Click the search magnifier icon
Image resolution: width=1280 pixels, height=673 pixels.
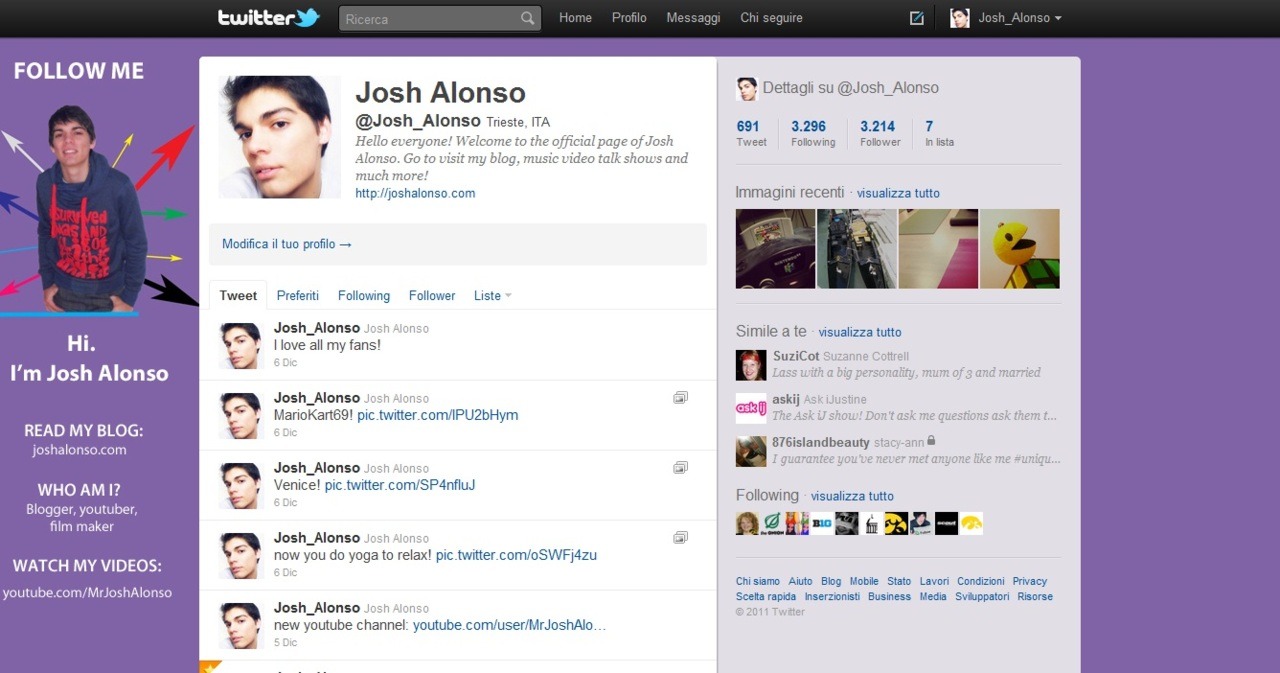528,18
